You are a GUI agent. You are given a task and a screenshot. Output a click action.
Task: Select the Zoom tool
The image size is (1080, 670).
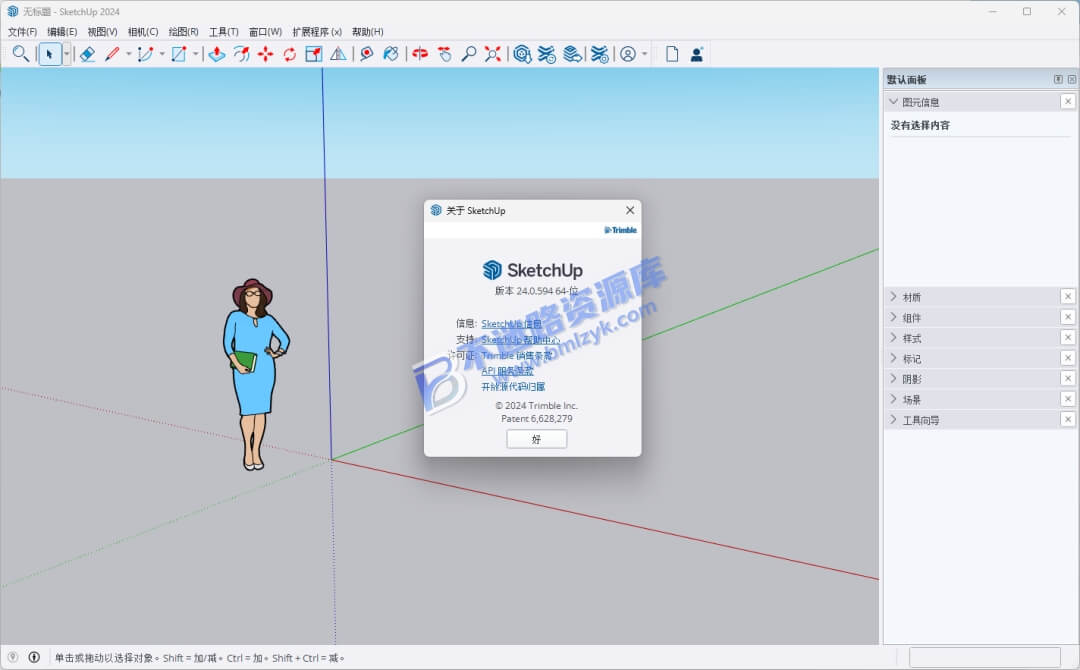468,54
